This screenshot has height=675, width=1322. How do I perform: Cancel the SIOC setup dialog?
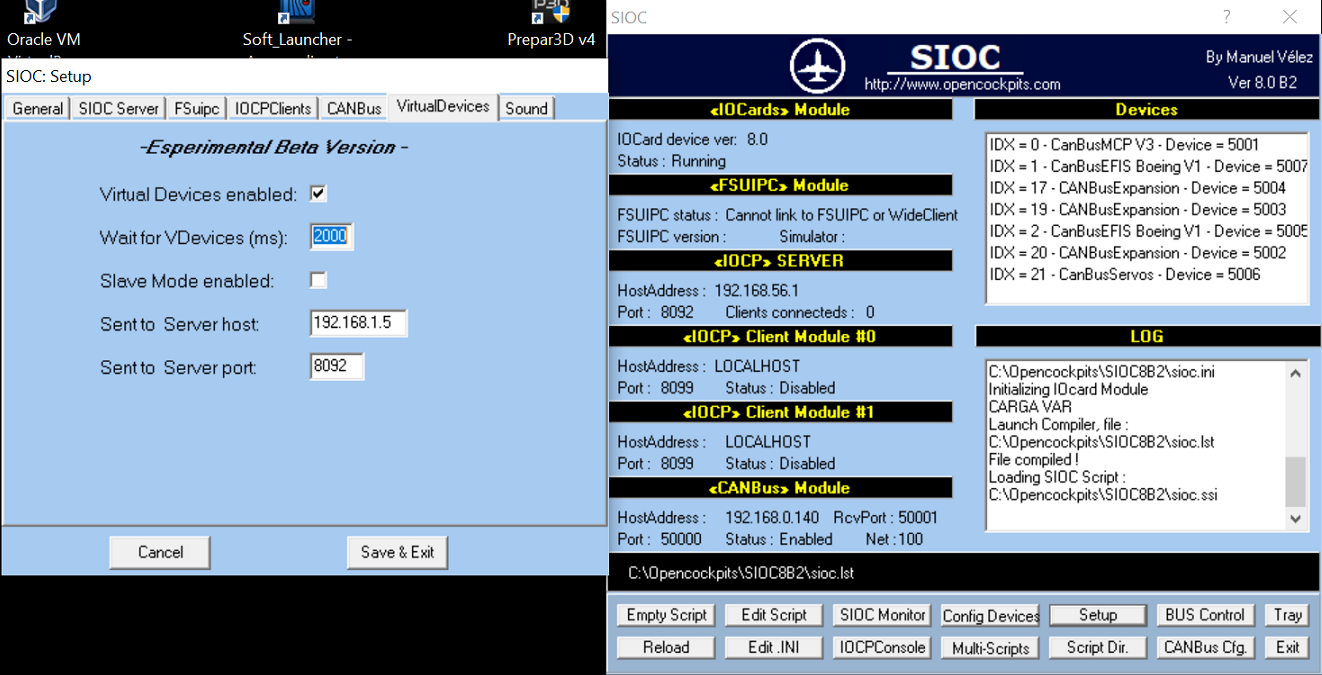(160, 552)
